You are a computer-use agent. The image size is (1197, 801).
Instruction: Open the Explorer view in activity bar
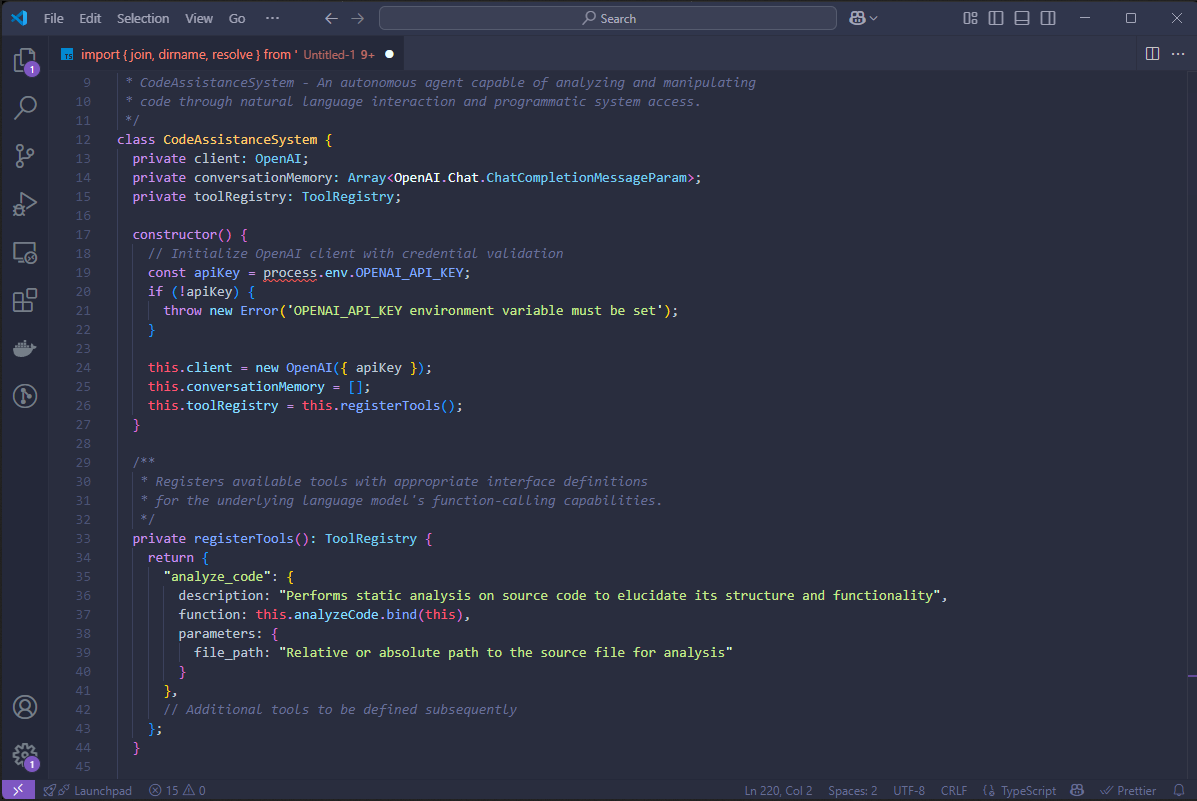(x=25, y=61)
